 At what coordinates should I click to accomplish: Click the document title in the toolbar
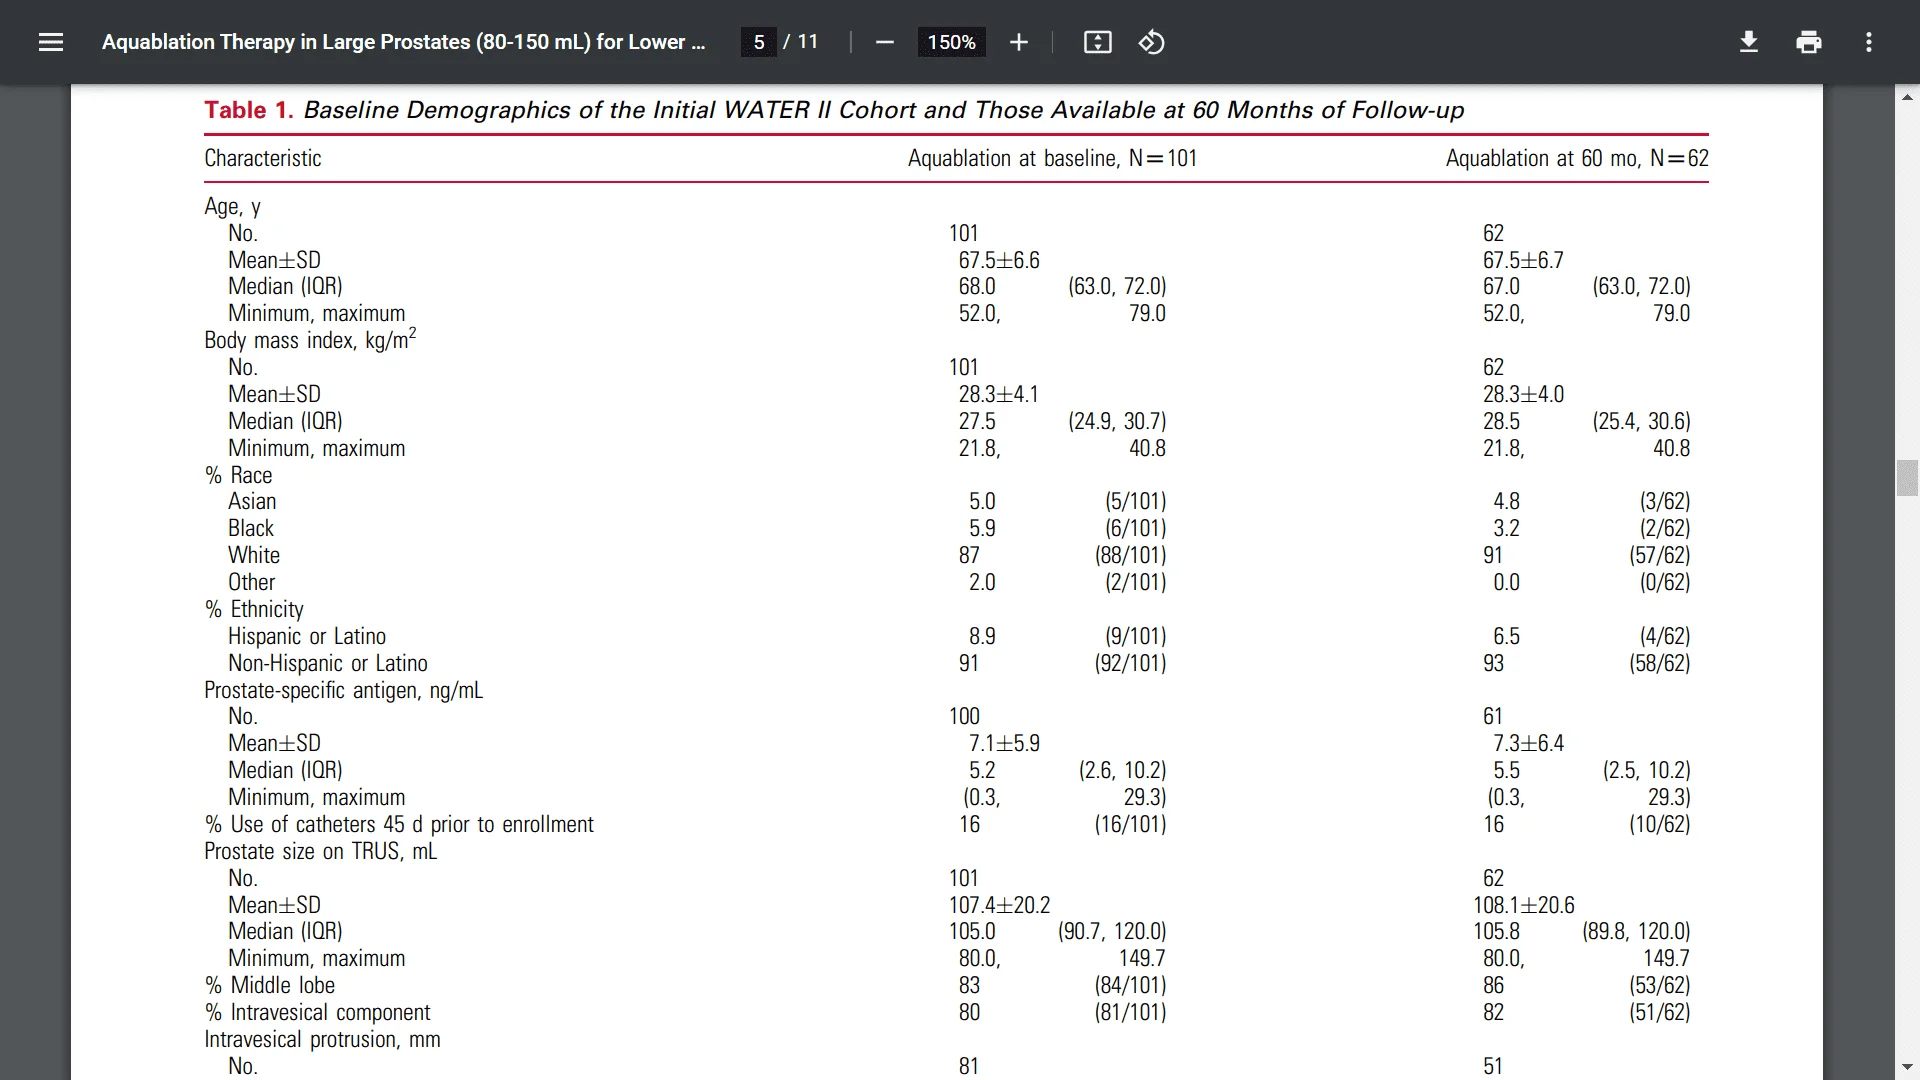pos(403,42)
